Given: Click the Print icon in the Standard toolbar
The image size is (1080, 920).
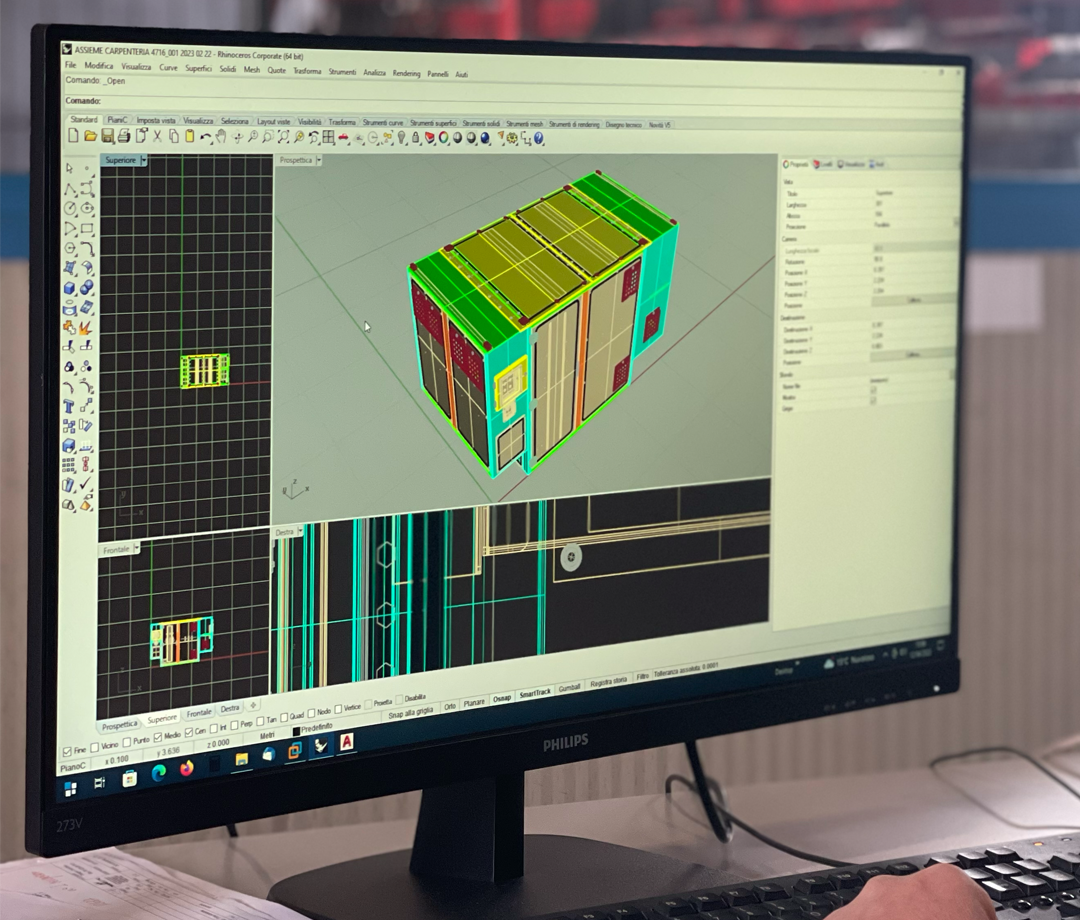Looking at the screenshot, I should [123, 135].
